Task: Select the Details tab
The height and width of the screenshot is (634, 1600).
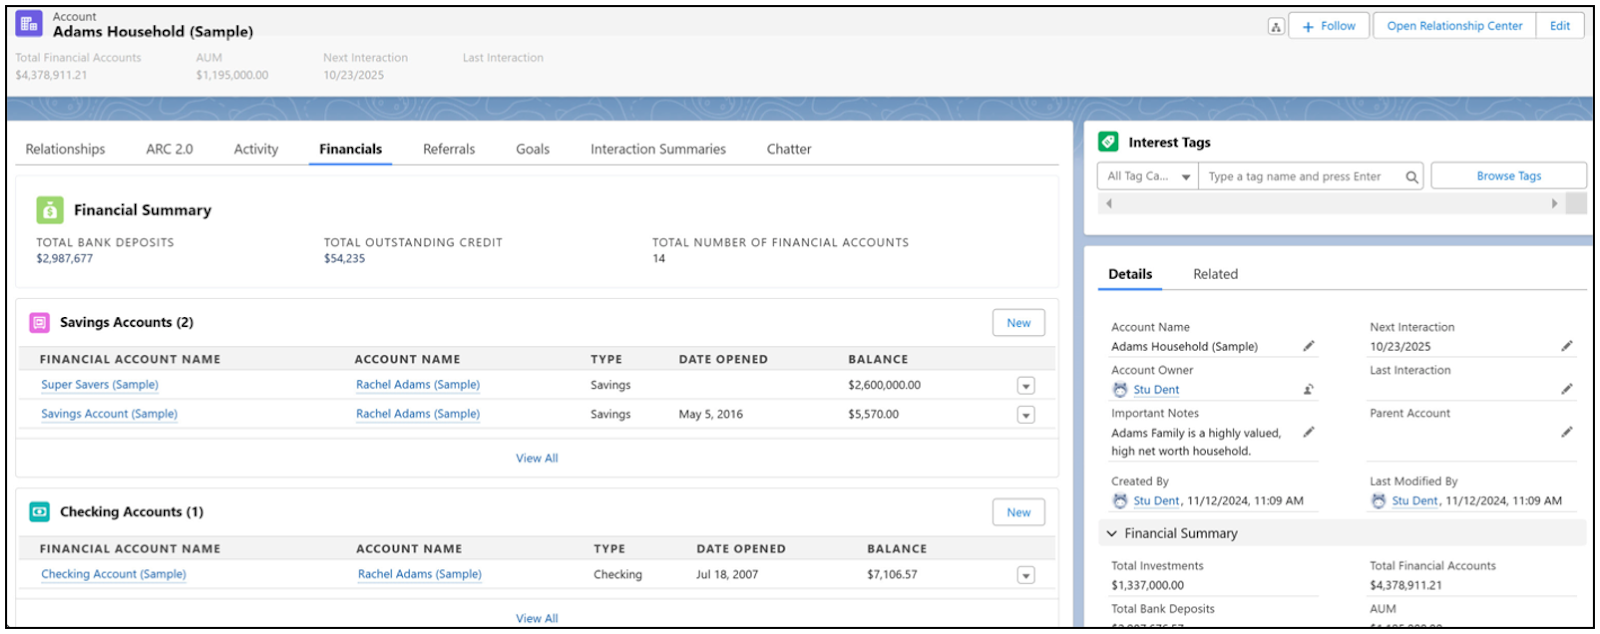Action: pyautogui.click(x=1130, y=274)
